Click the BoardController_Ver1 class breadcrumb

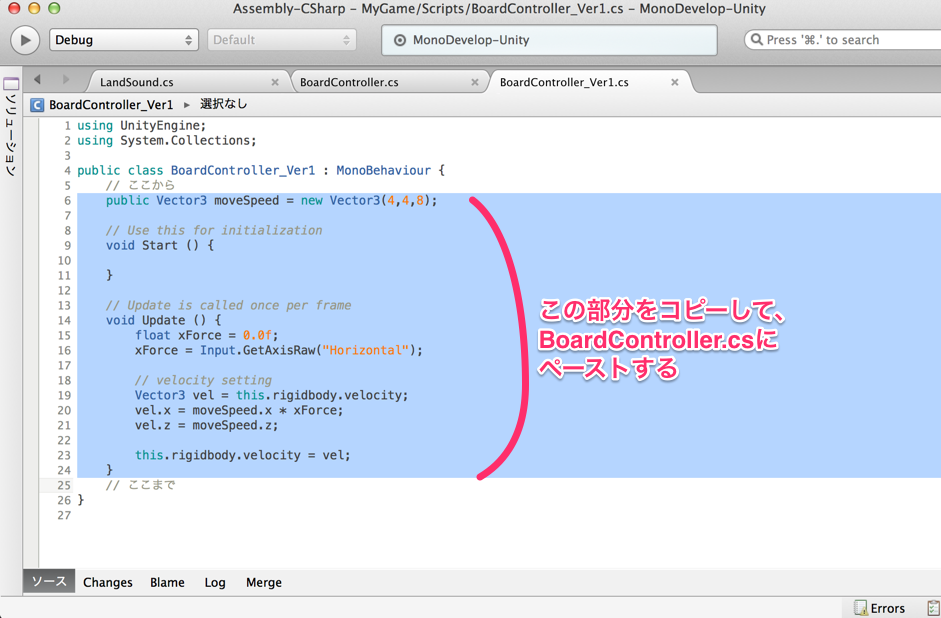pyautogui.click(x=111, y=105)
